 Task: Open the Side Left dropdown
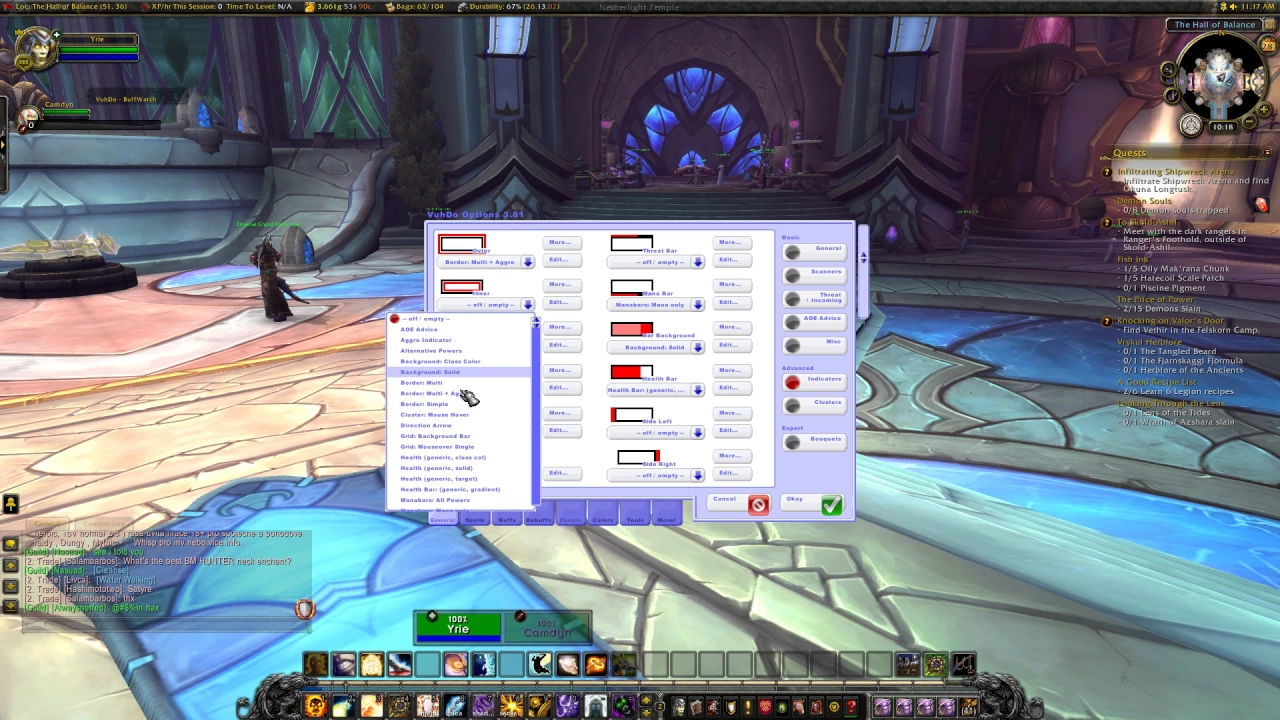(x=657, y=433)
